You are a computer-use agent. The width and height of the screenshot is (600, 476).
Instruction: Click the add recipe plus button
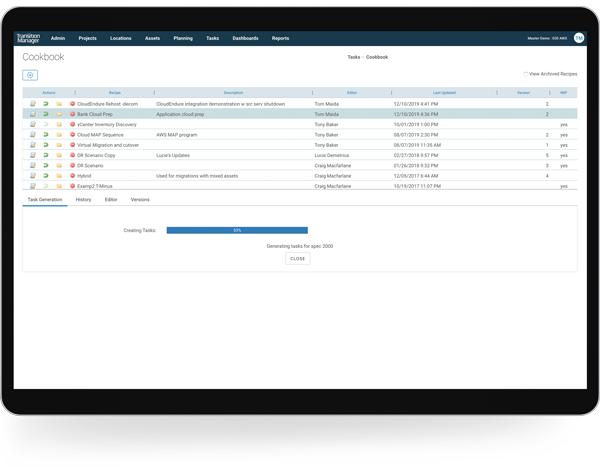[30, 75]
